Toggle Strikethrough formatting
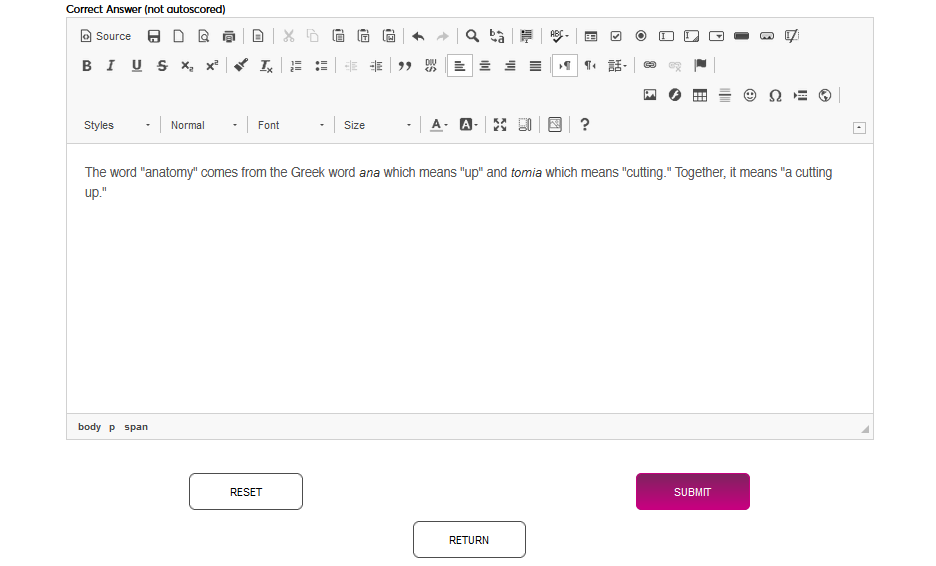The width and height of the screenshot is (936, 566). pos(162,66)
